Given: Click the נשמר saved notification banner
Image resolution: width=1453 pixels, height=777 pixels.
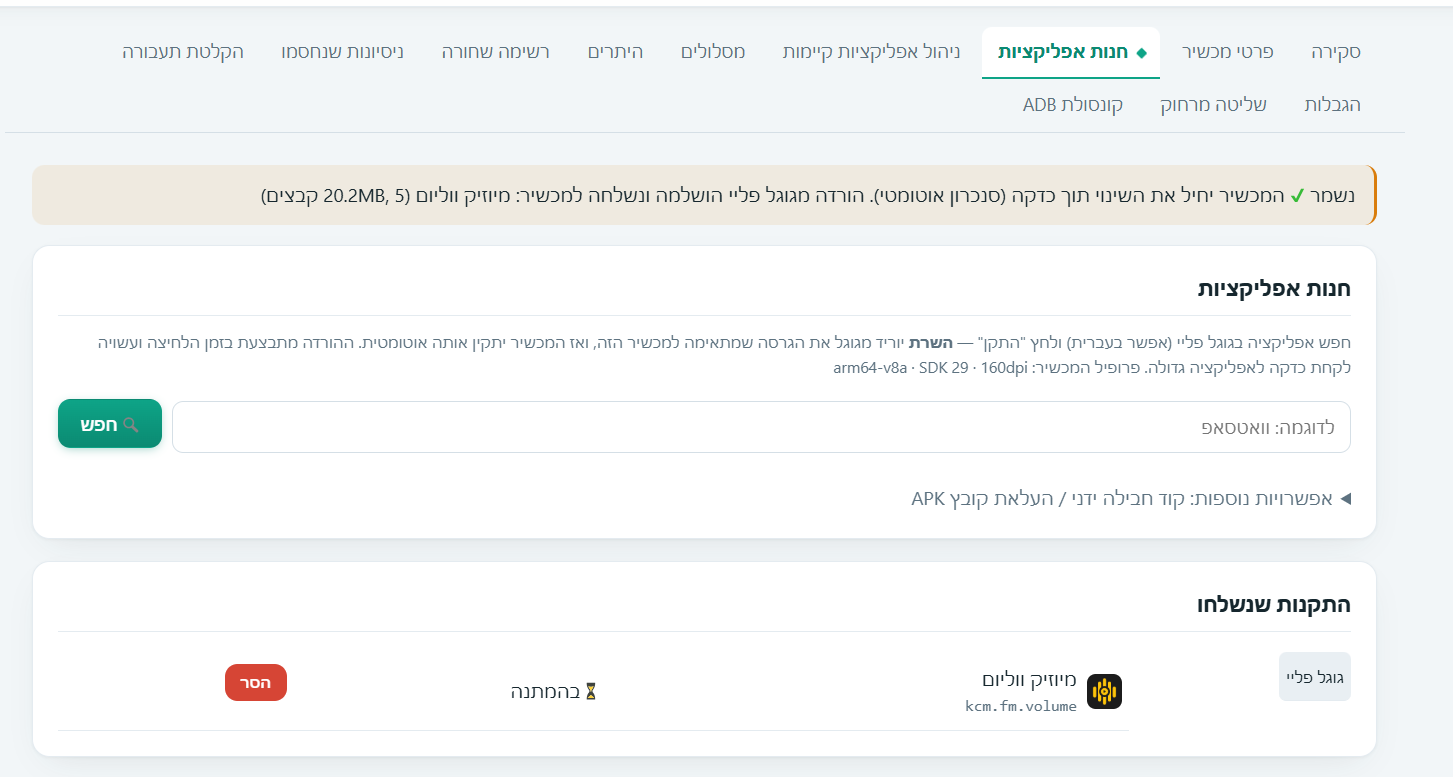Looking at the screenshot, I should 704,195.
